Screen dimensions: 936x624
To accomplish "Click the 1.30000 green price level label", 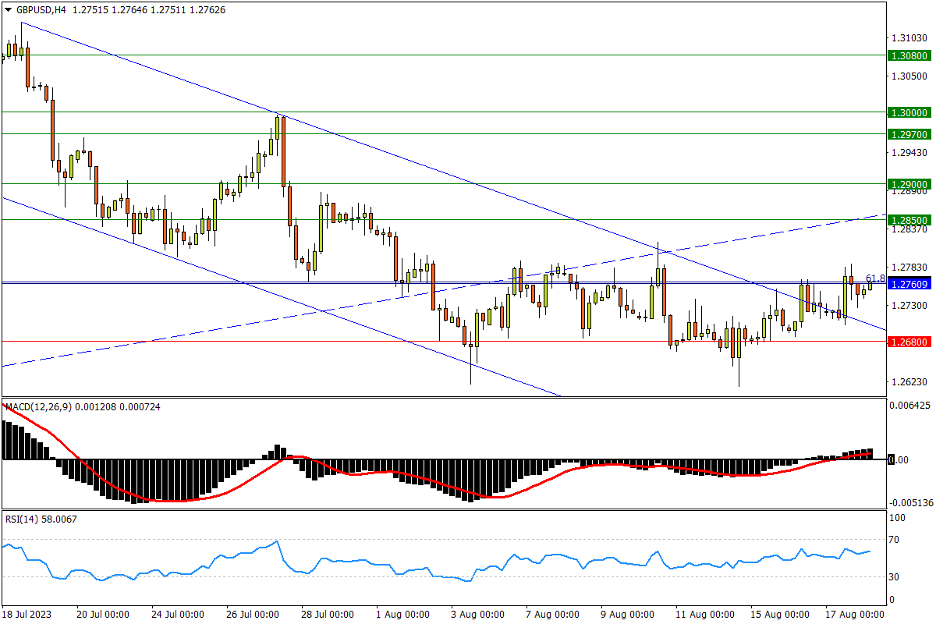I will [x=909, y=113].
